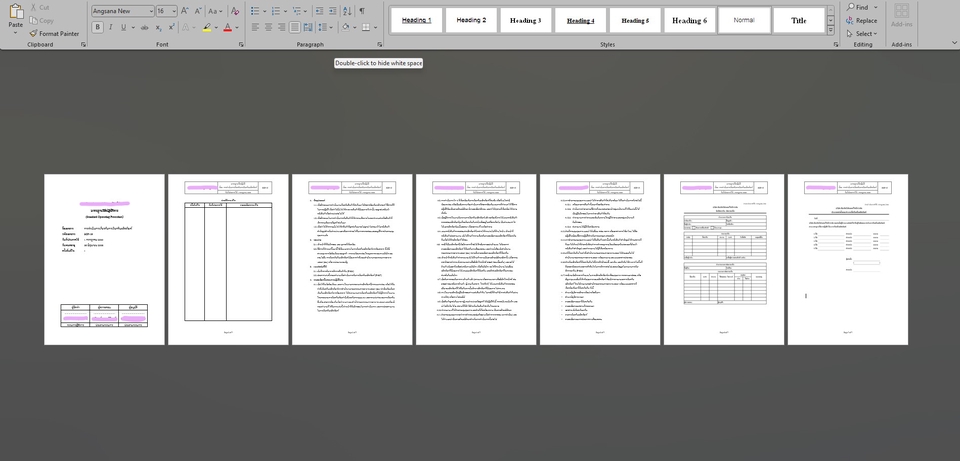This screenshot has height=461, width=960.
Task: Toggle Subscript formatting
Action: click(159, 28)
